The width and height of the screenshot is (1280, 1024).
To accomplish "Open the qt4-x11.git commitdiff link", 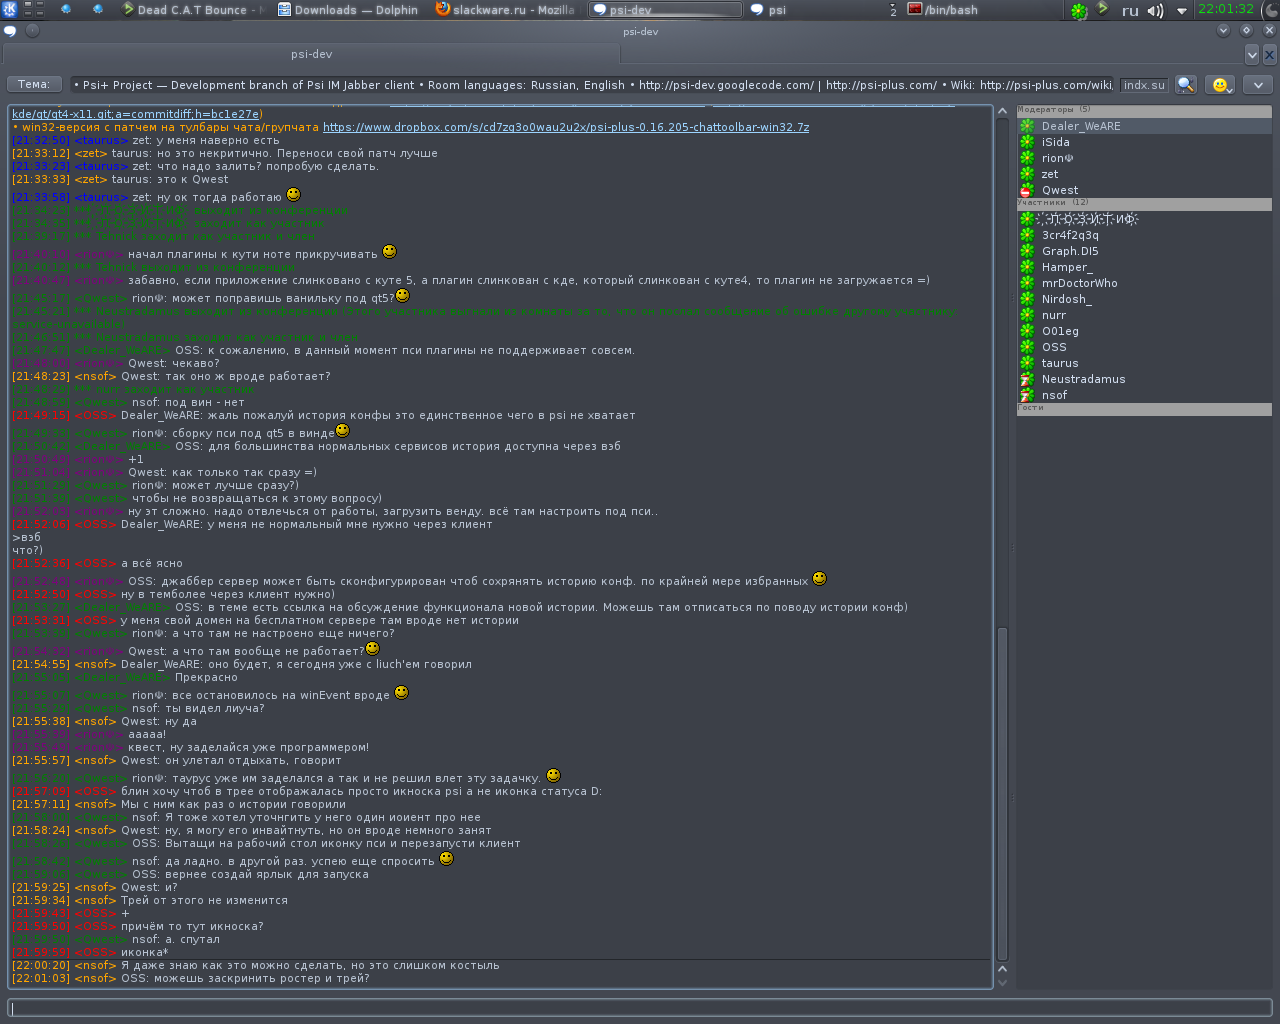I will pyautogui.click(x=136, y=115).
